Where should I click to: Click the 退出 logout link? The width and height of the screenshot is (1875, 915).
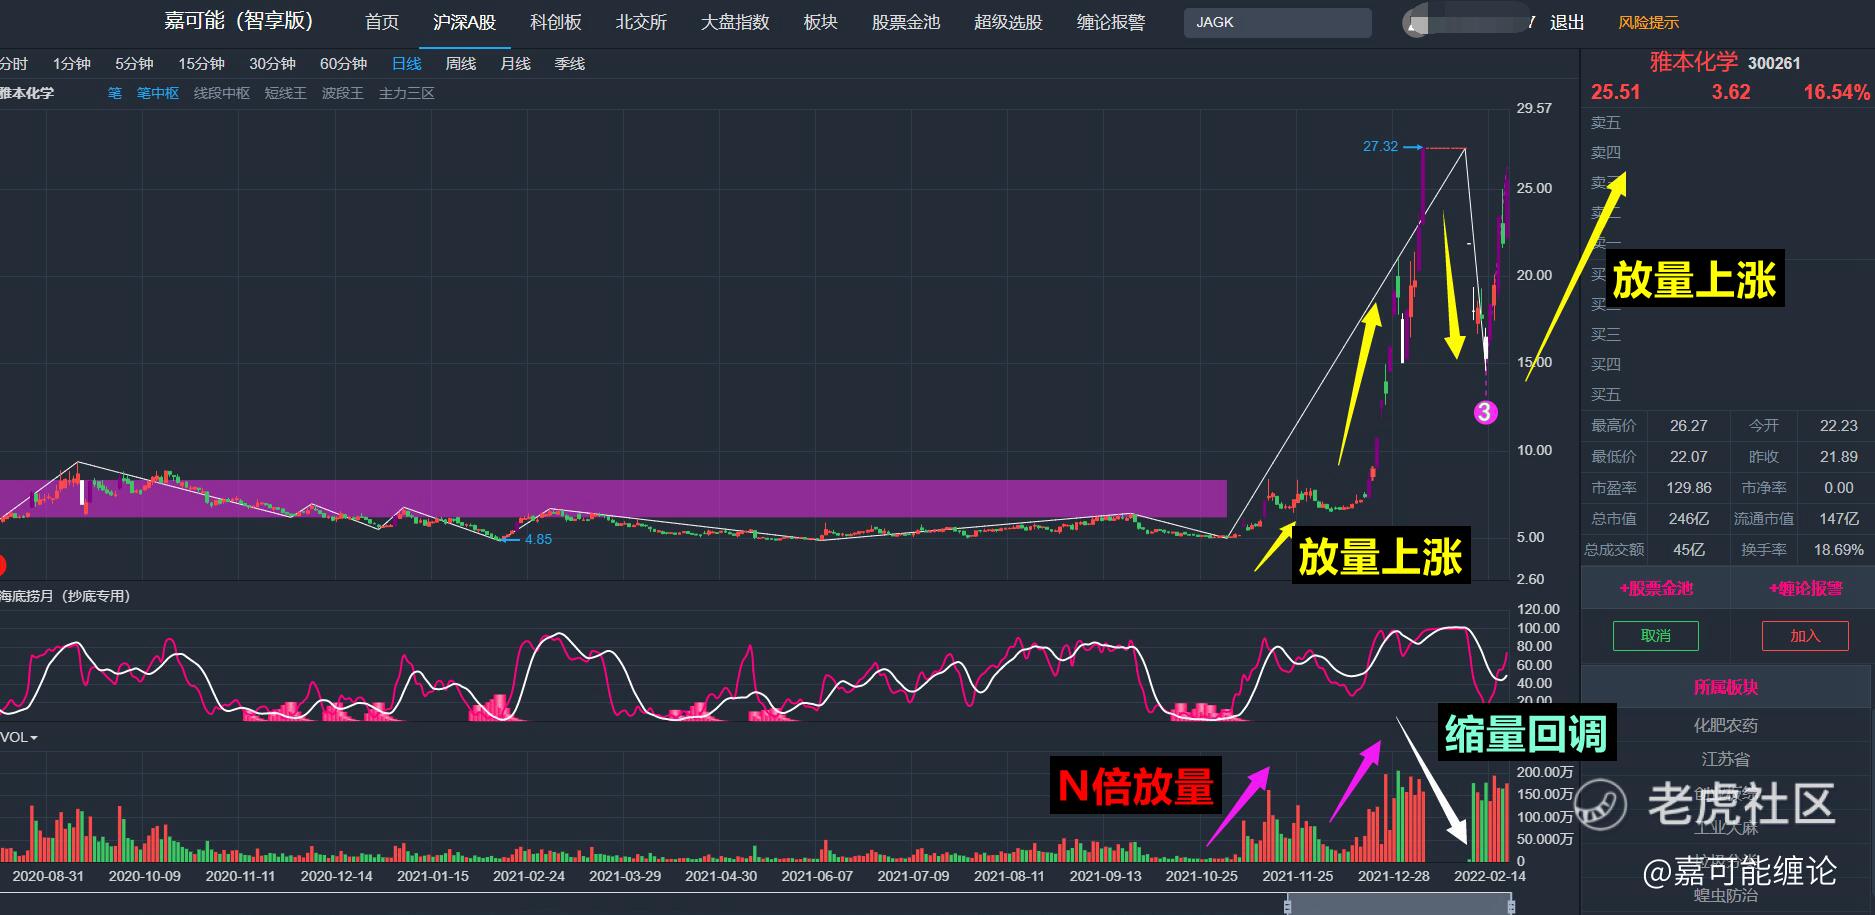(x=1567, y=22)
